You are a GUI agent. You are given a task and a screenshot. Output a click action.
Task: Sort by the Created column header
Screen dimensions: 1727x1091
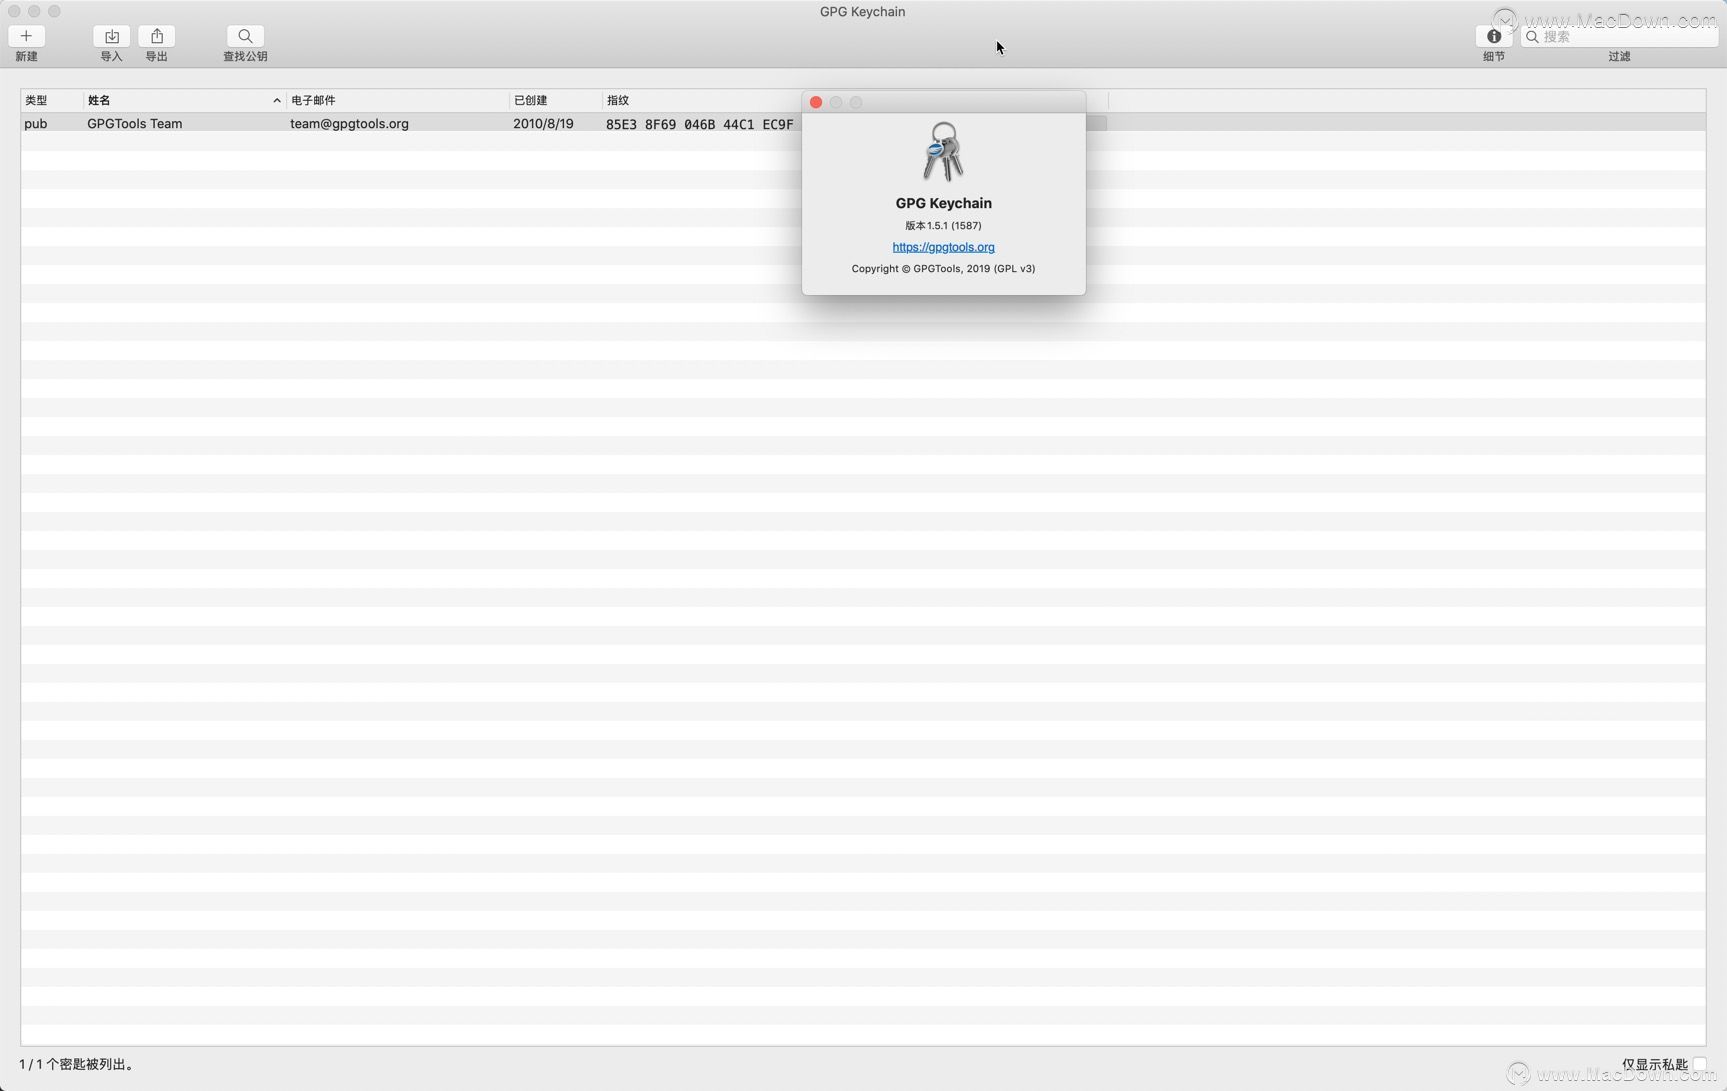point(555,100)
